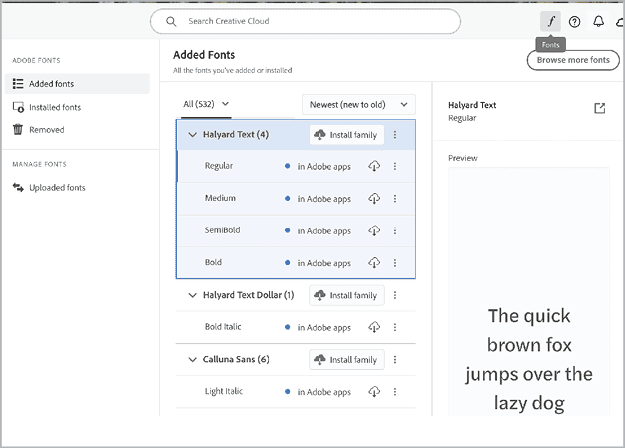This screenshot has width=625, height=448.
Task: Go to Uploaded fonts in sidebar
Action: pos(57,187)
